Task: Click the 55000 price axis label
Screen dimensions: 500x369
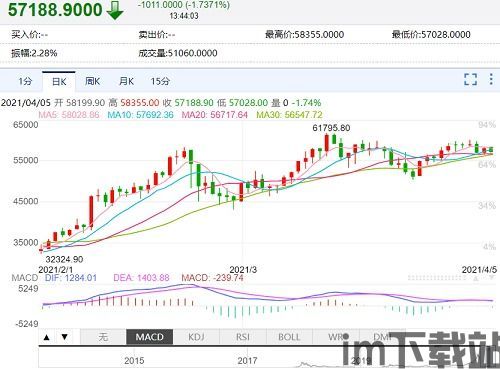Action: 26,160
